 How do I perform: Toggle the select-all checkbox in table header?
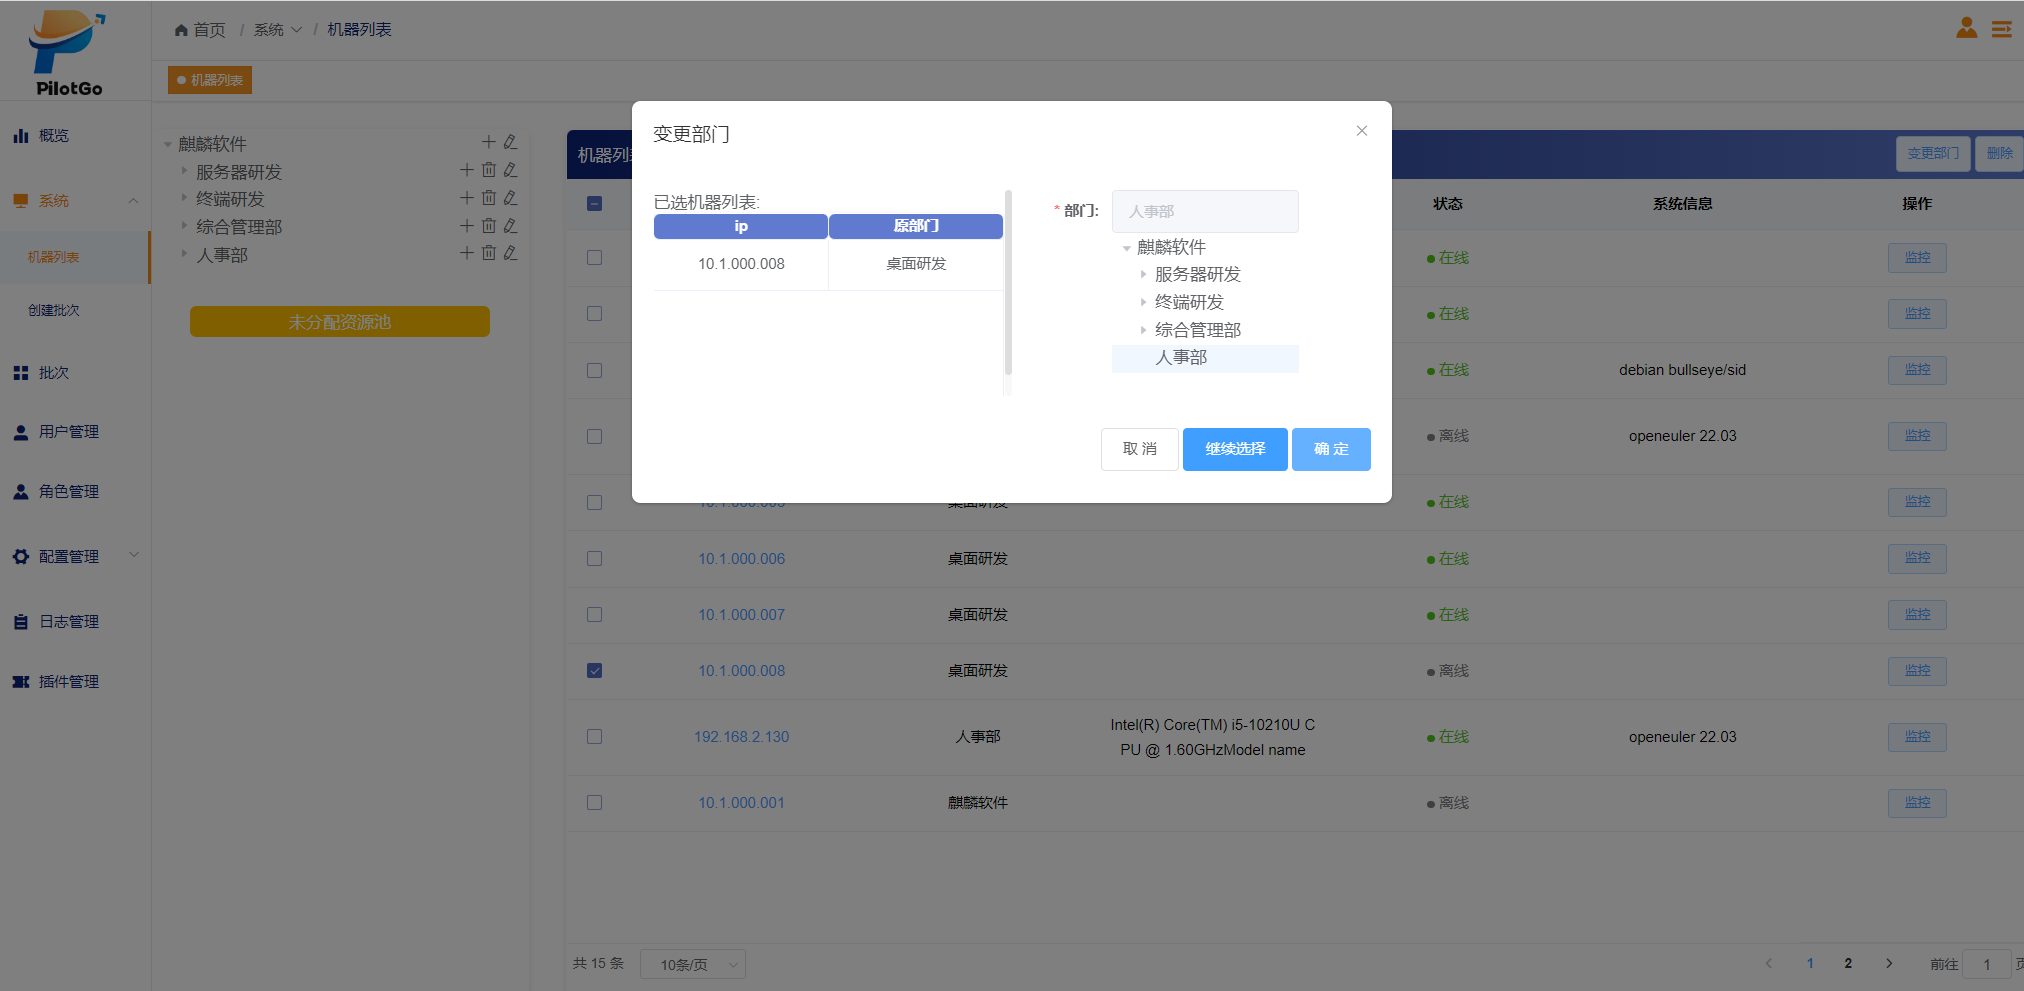[594, 204]
